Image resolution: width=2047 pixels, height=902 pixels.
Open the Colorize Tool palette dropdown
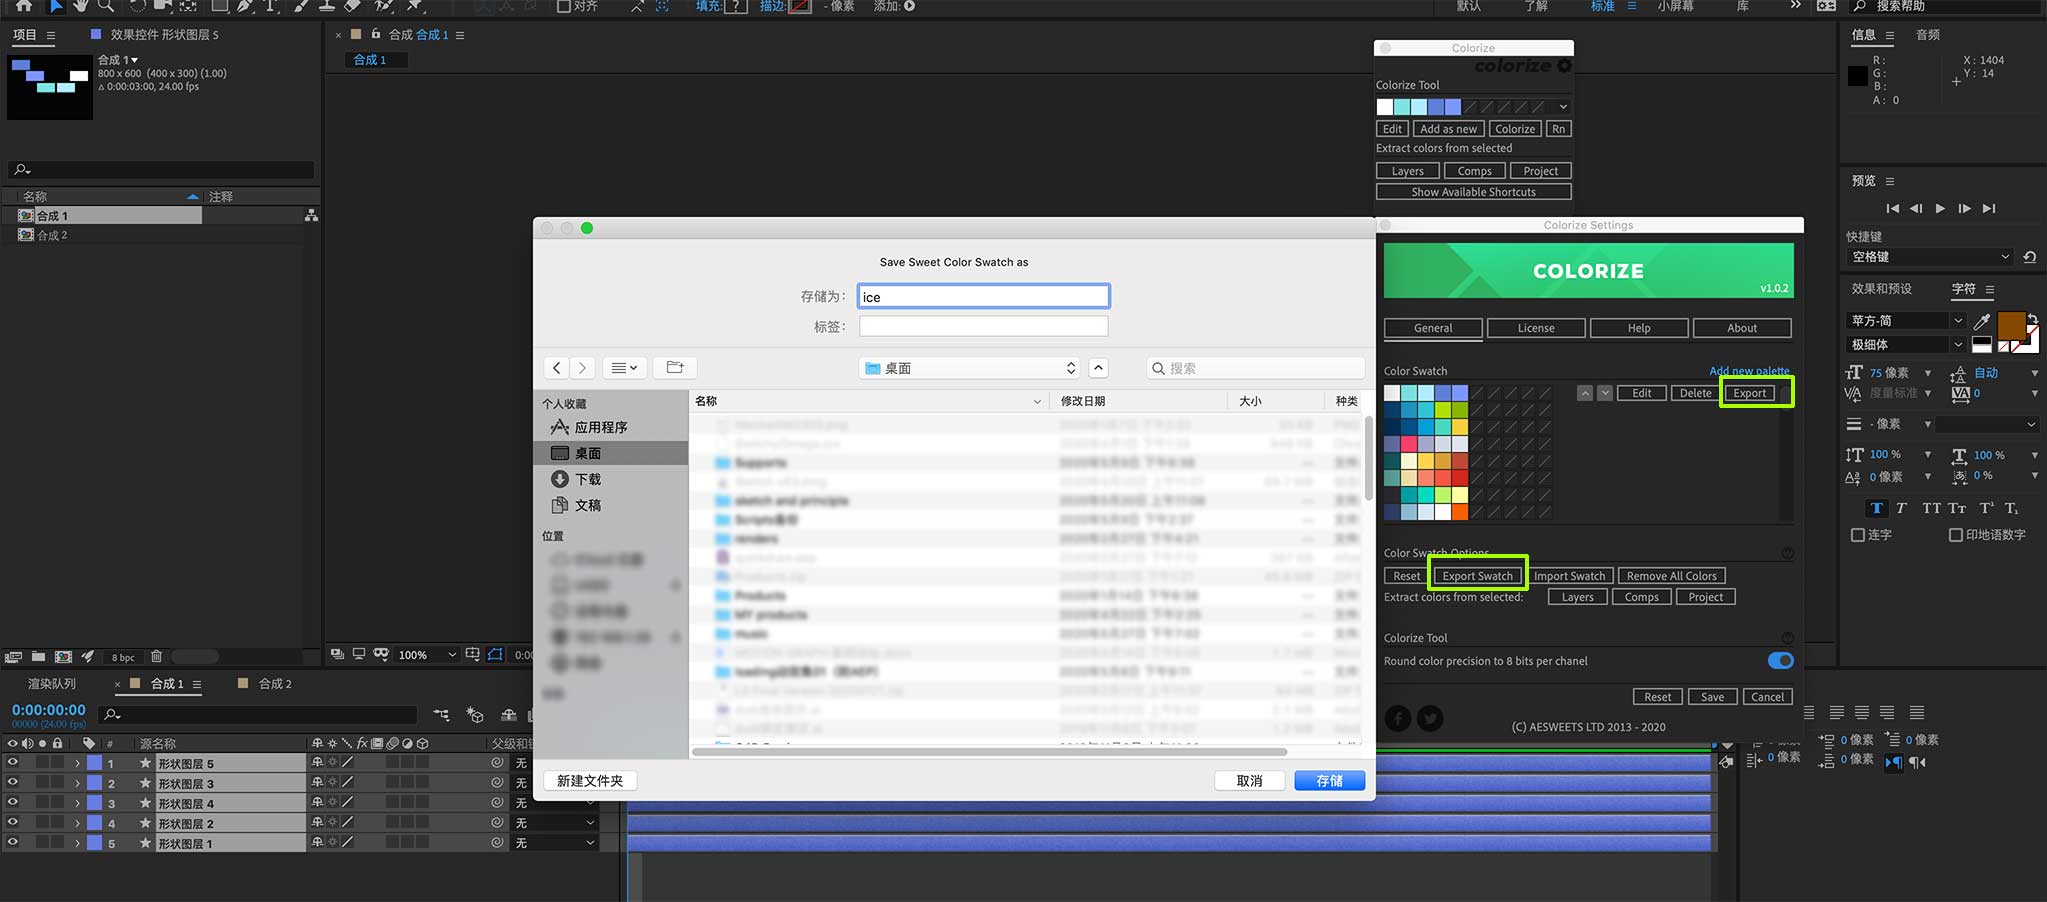(1563, 107)
